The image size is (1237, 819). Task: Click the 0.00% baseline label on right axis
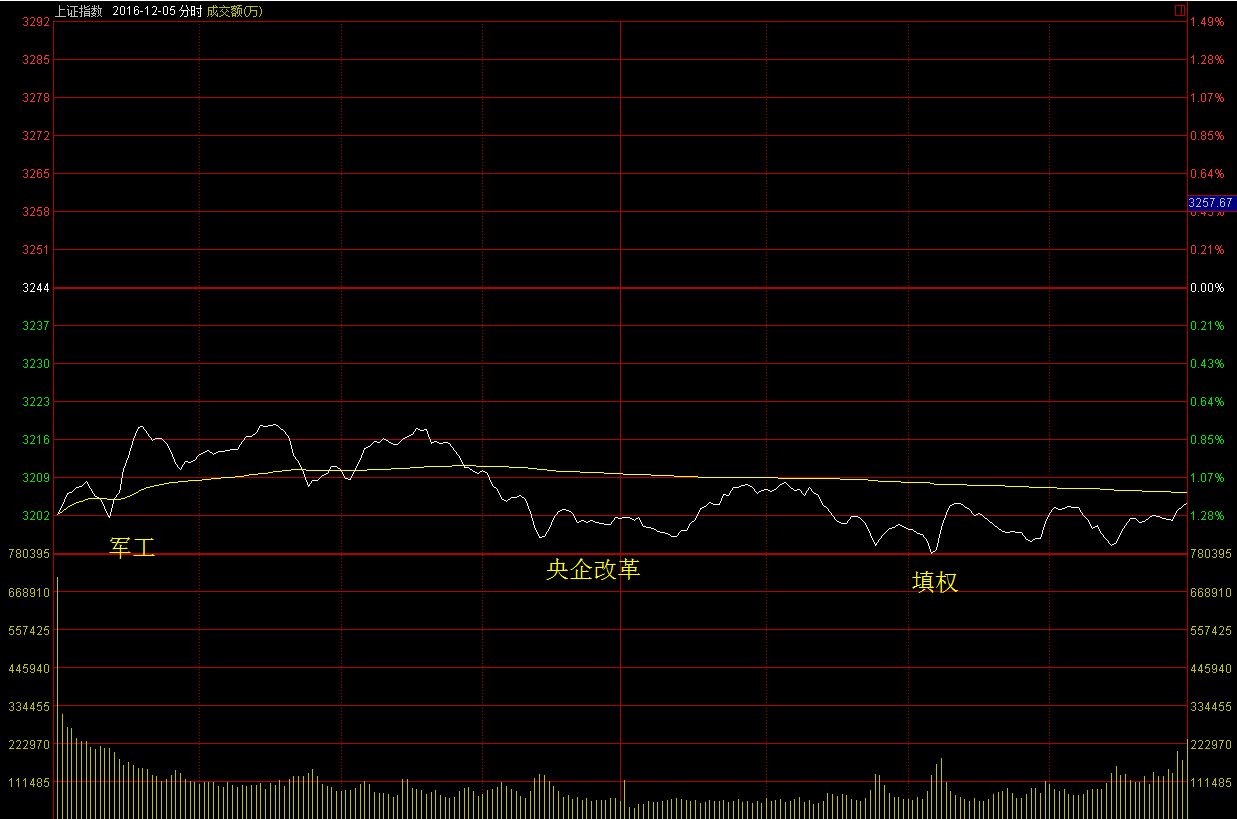point(1207,288)
